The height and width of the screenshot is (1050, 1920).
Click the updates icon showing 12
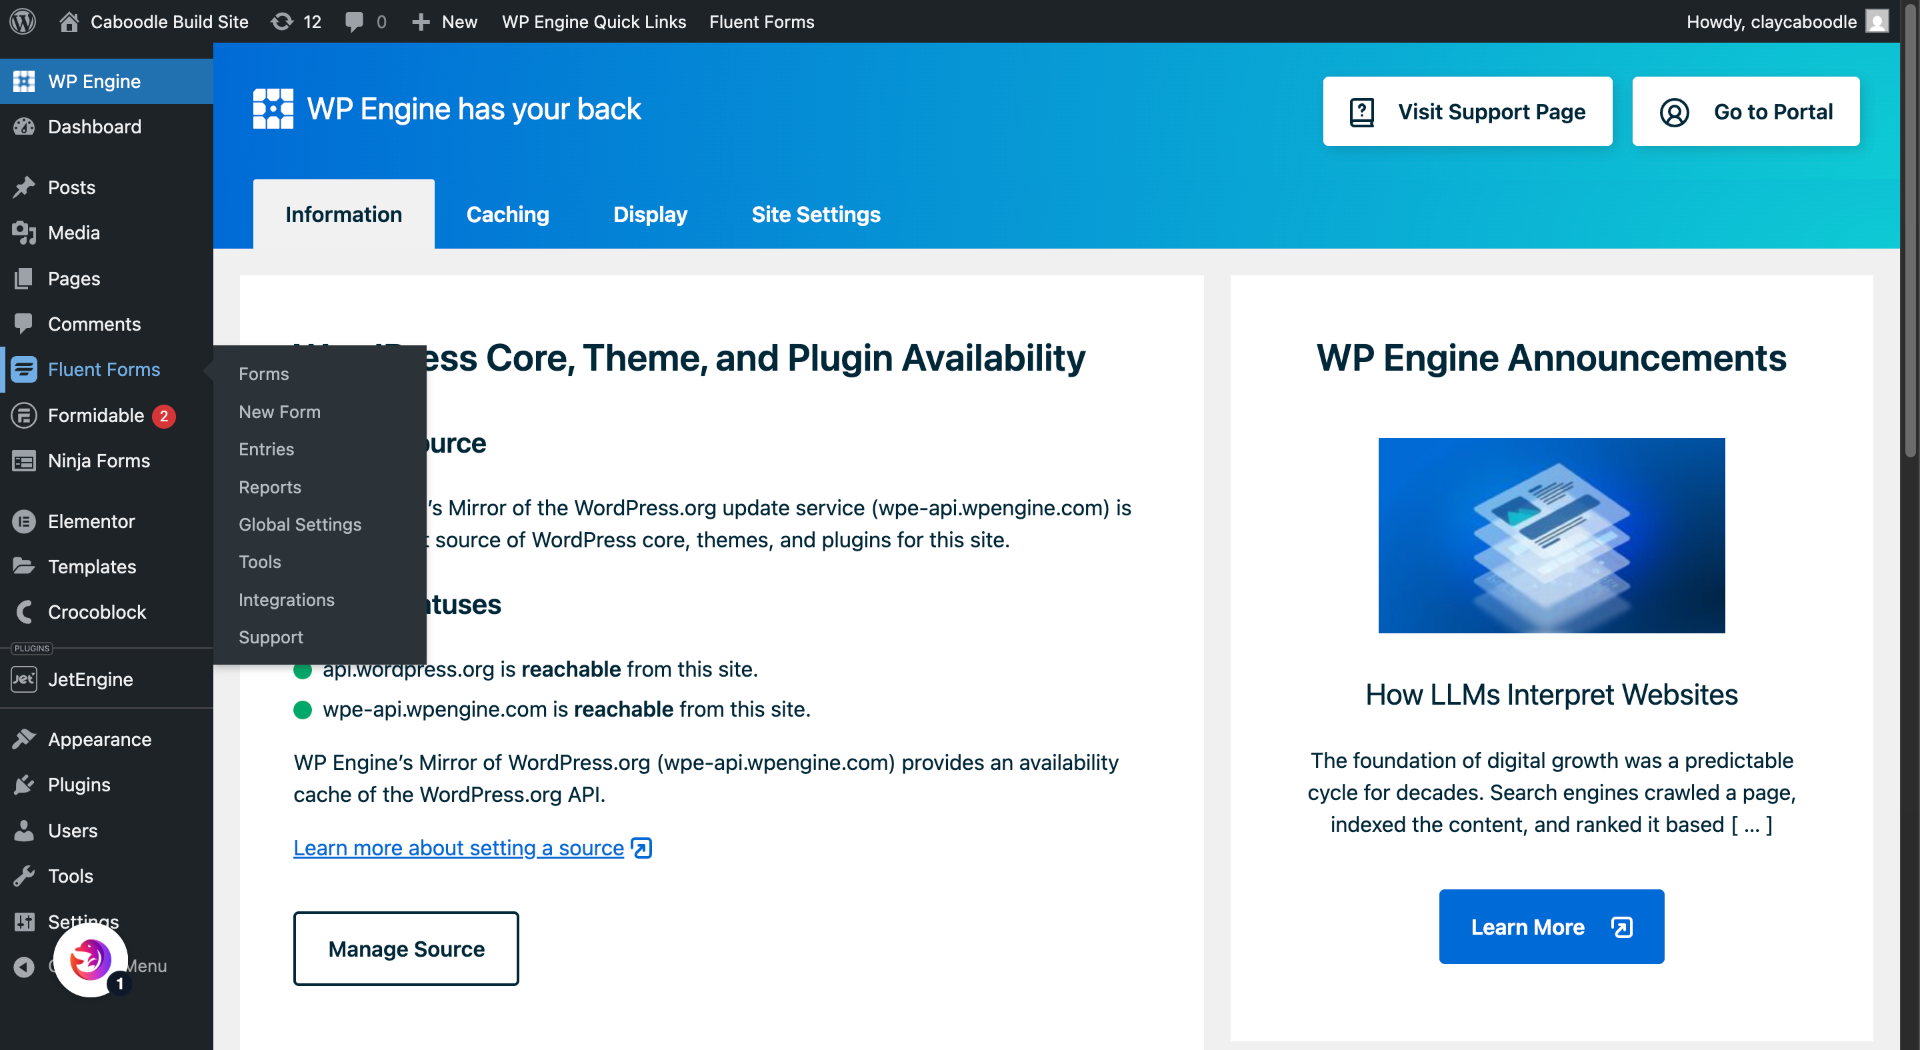(282, 21)
